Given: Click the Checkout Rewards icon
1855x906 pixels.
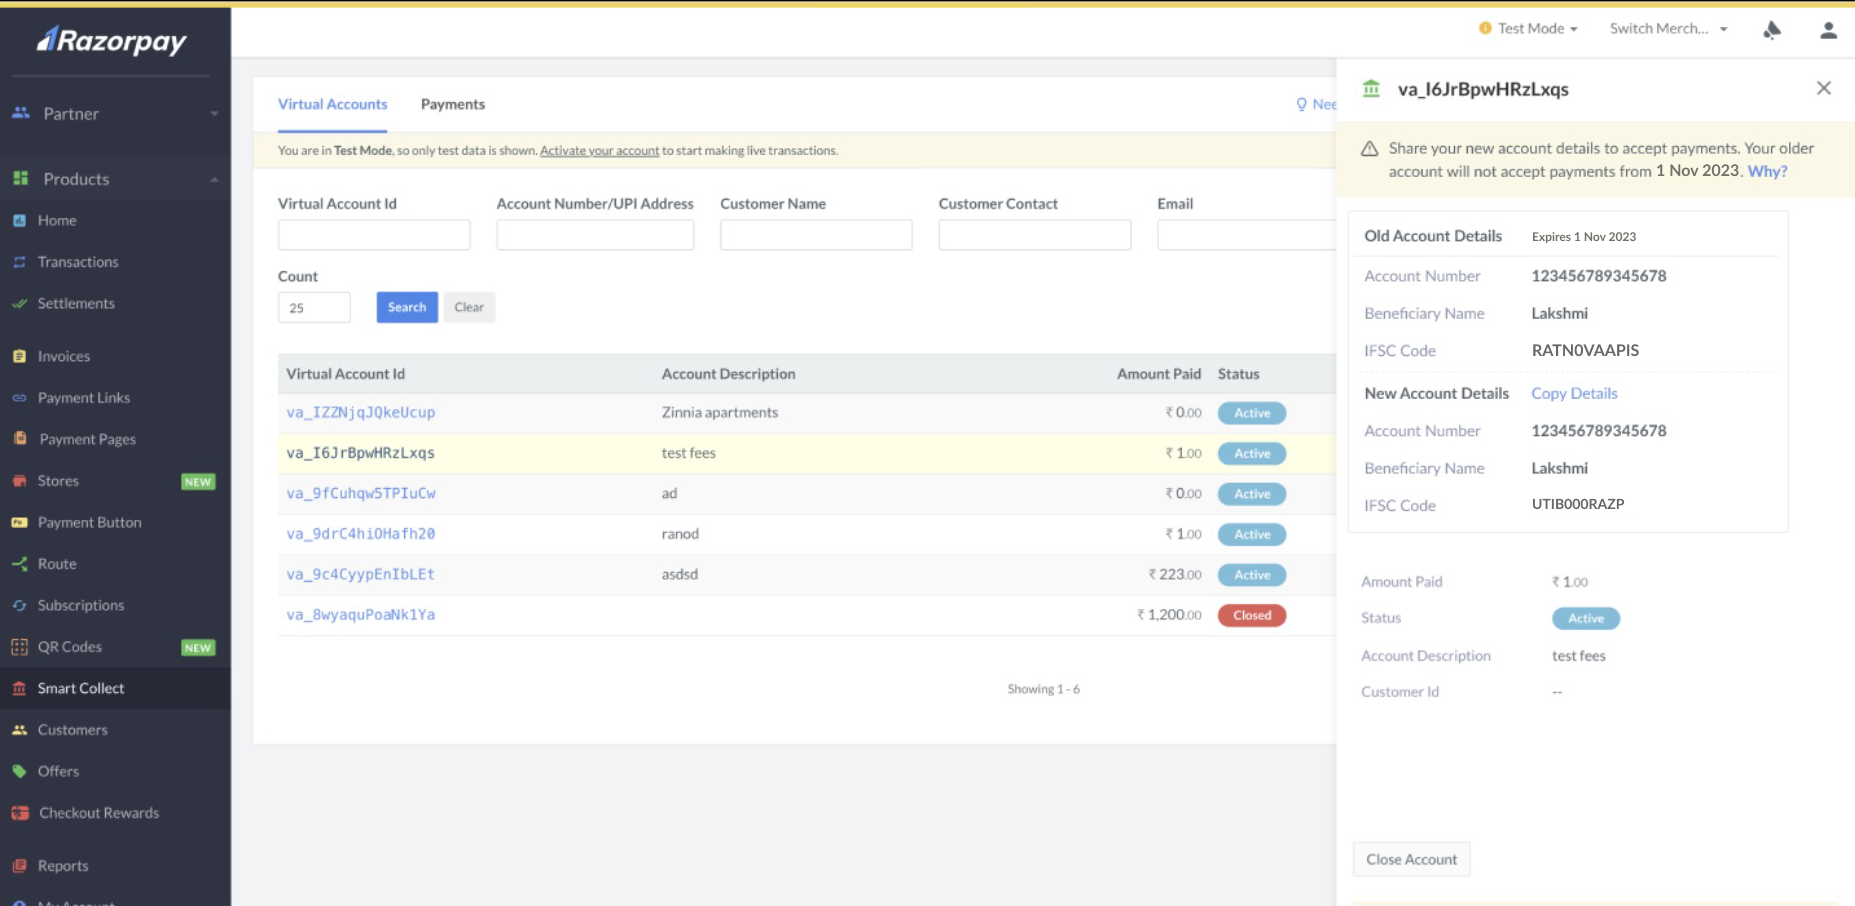Looking at the screenshot, I should point(20,813).
